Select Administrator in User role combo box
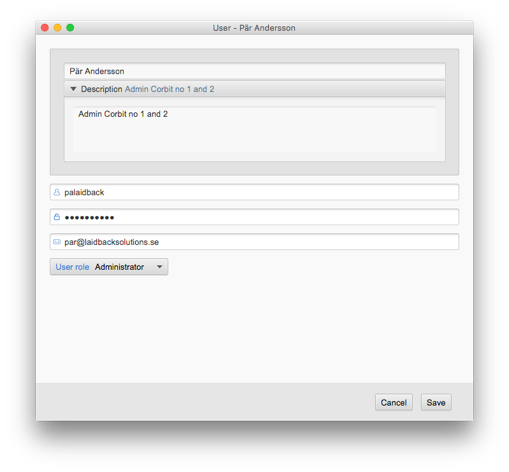The height and width of the screenshot is (472, 509). point(119,267)
